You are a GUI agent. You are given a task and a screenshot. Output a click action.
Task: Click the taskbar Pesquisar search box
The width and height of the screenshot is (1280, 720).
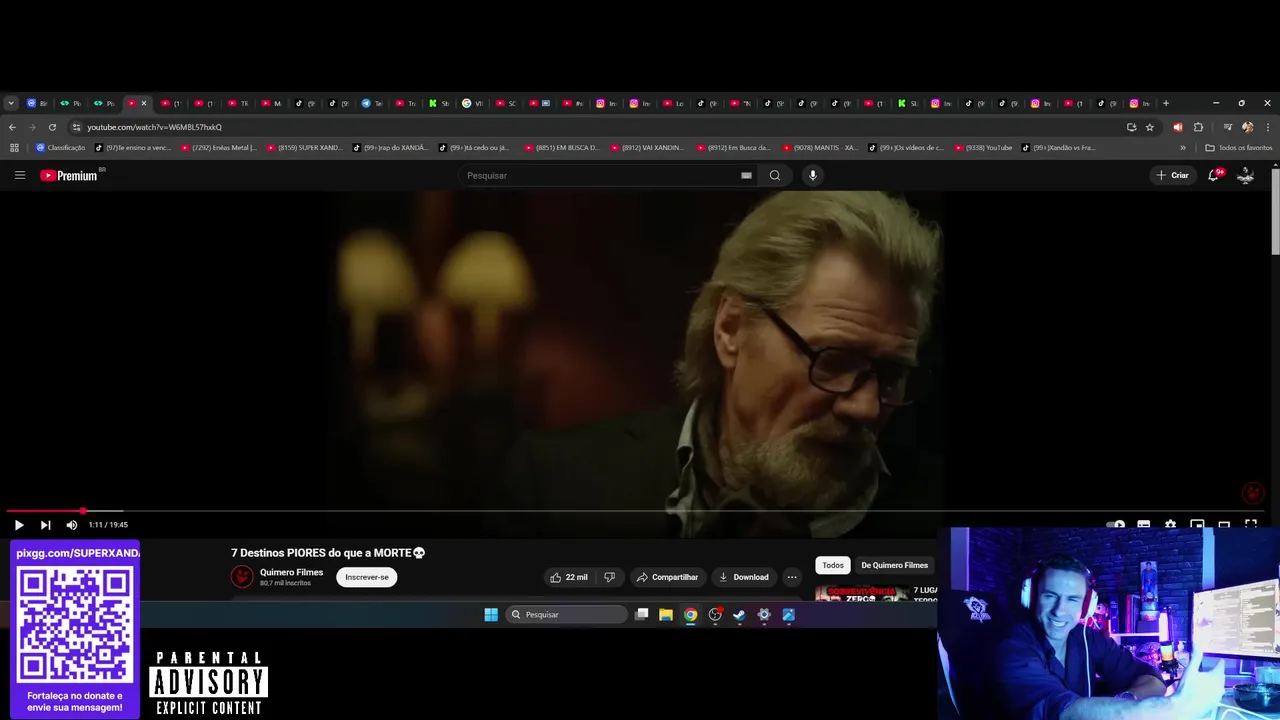tap(566, 615)
